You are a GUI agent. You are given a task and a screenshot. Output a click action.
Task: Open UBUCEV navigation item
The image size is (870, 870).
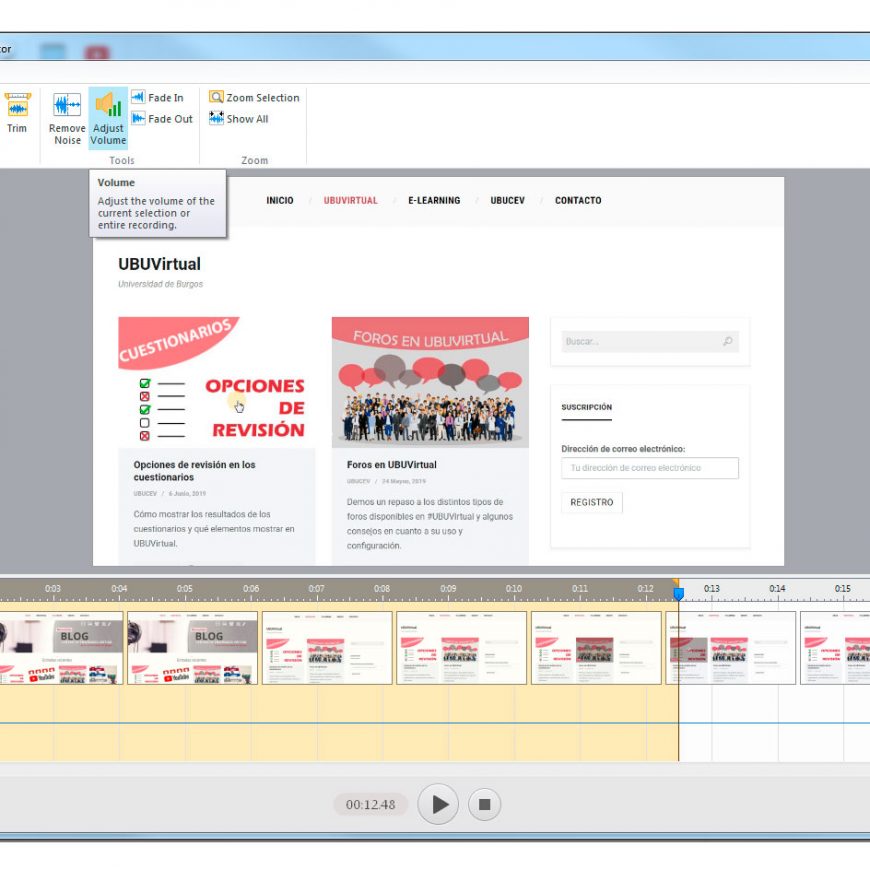click(x=508, y=200)
